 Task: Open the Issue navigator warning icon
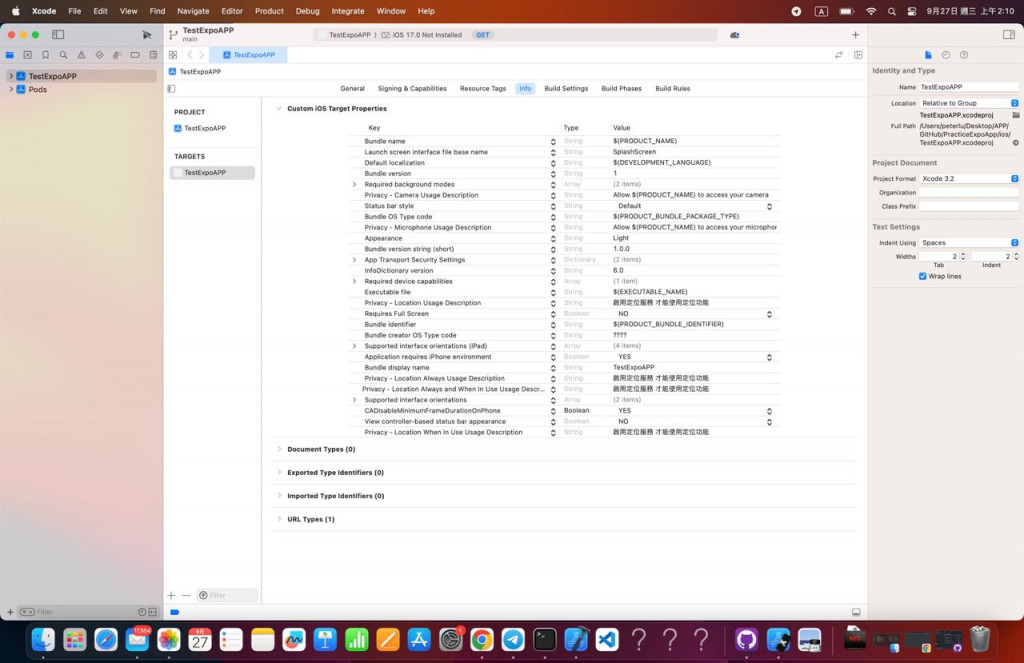(81, 55)
